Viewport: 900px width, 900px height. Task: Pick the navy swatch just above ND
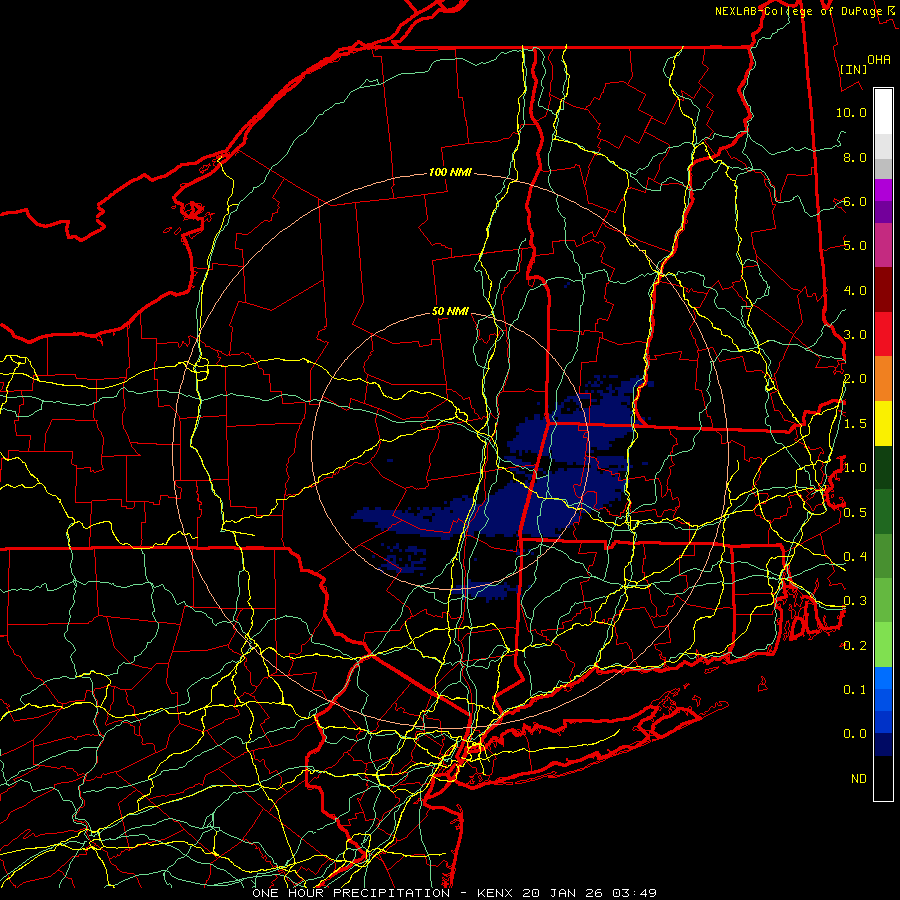point(883,744)
